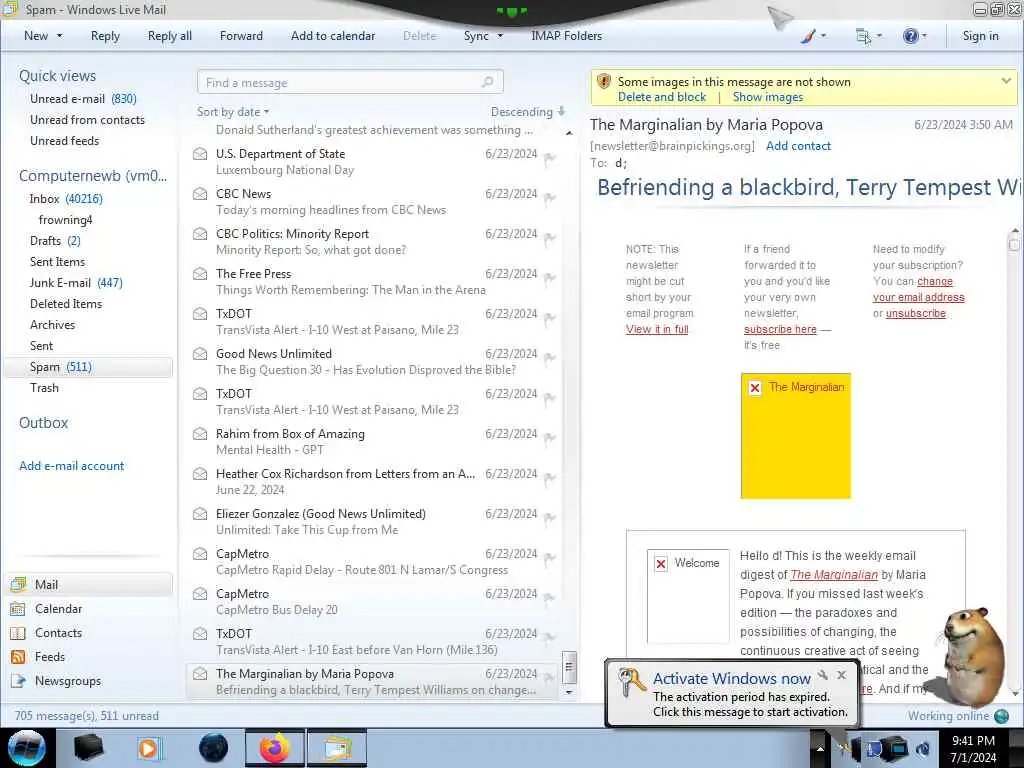
Task: Collapse the Quick views section
Action: pos(57,76)
